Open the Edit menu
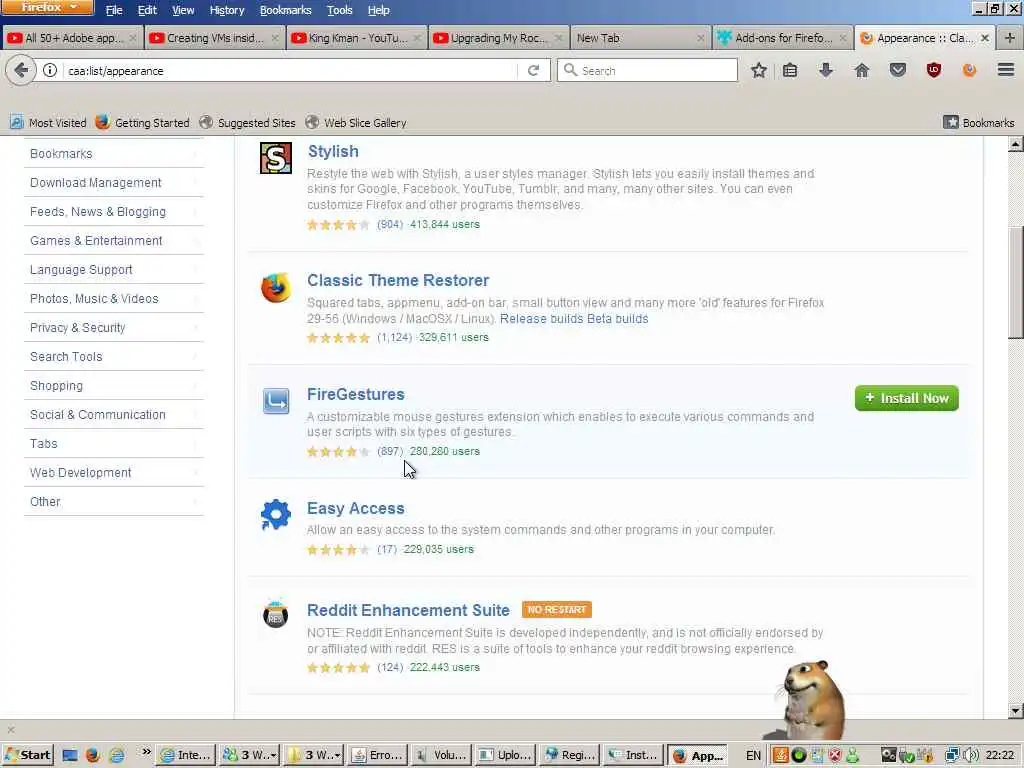1024x768 pixels. [x=147, y=10]
